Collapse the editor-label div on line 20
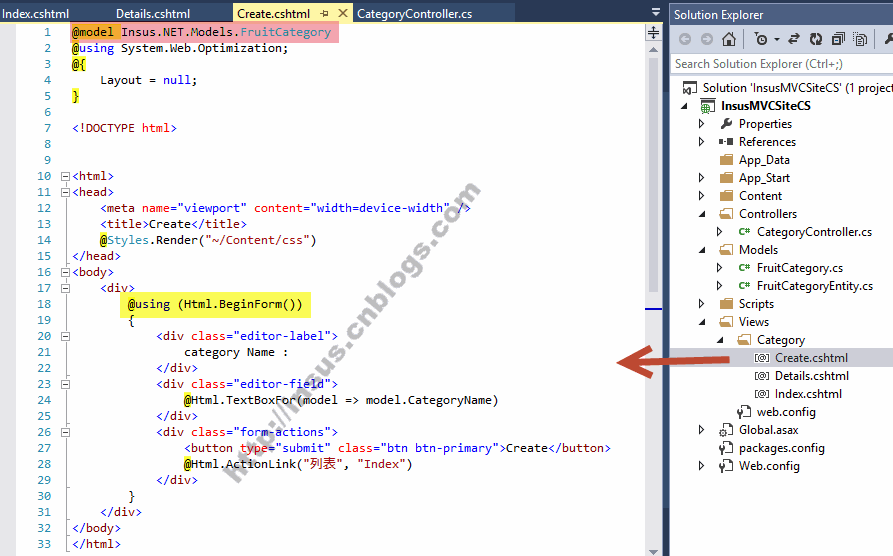 (65, 337)
